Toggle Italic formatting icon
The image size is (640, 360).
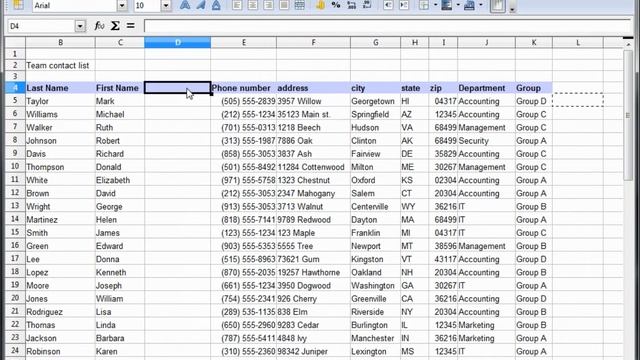200,5
